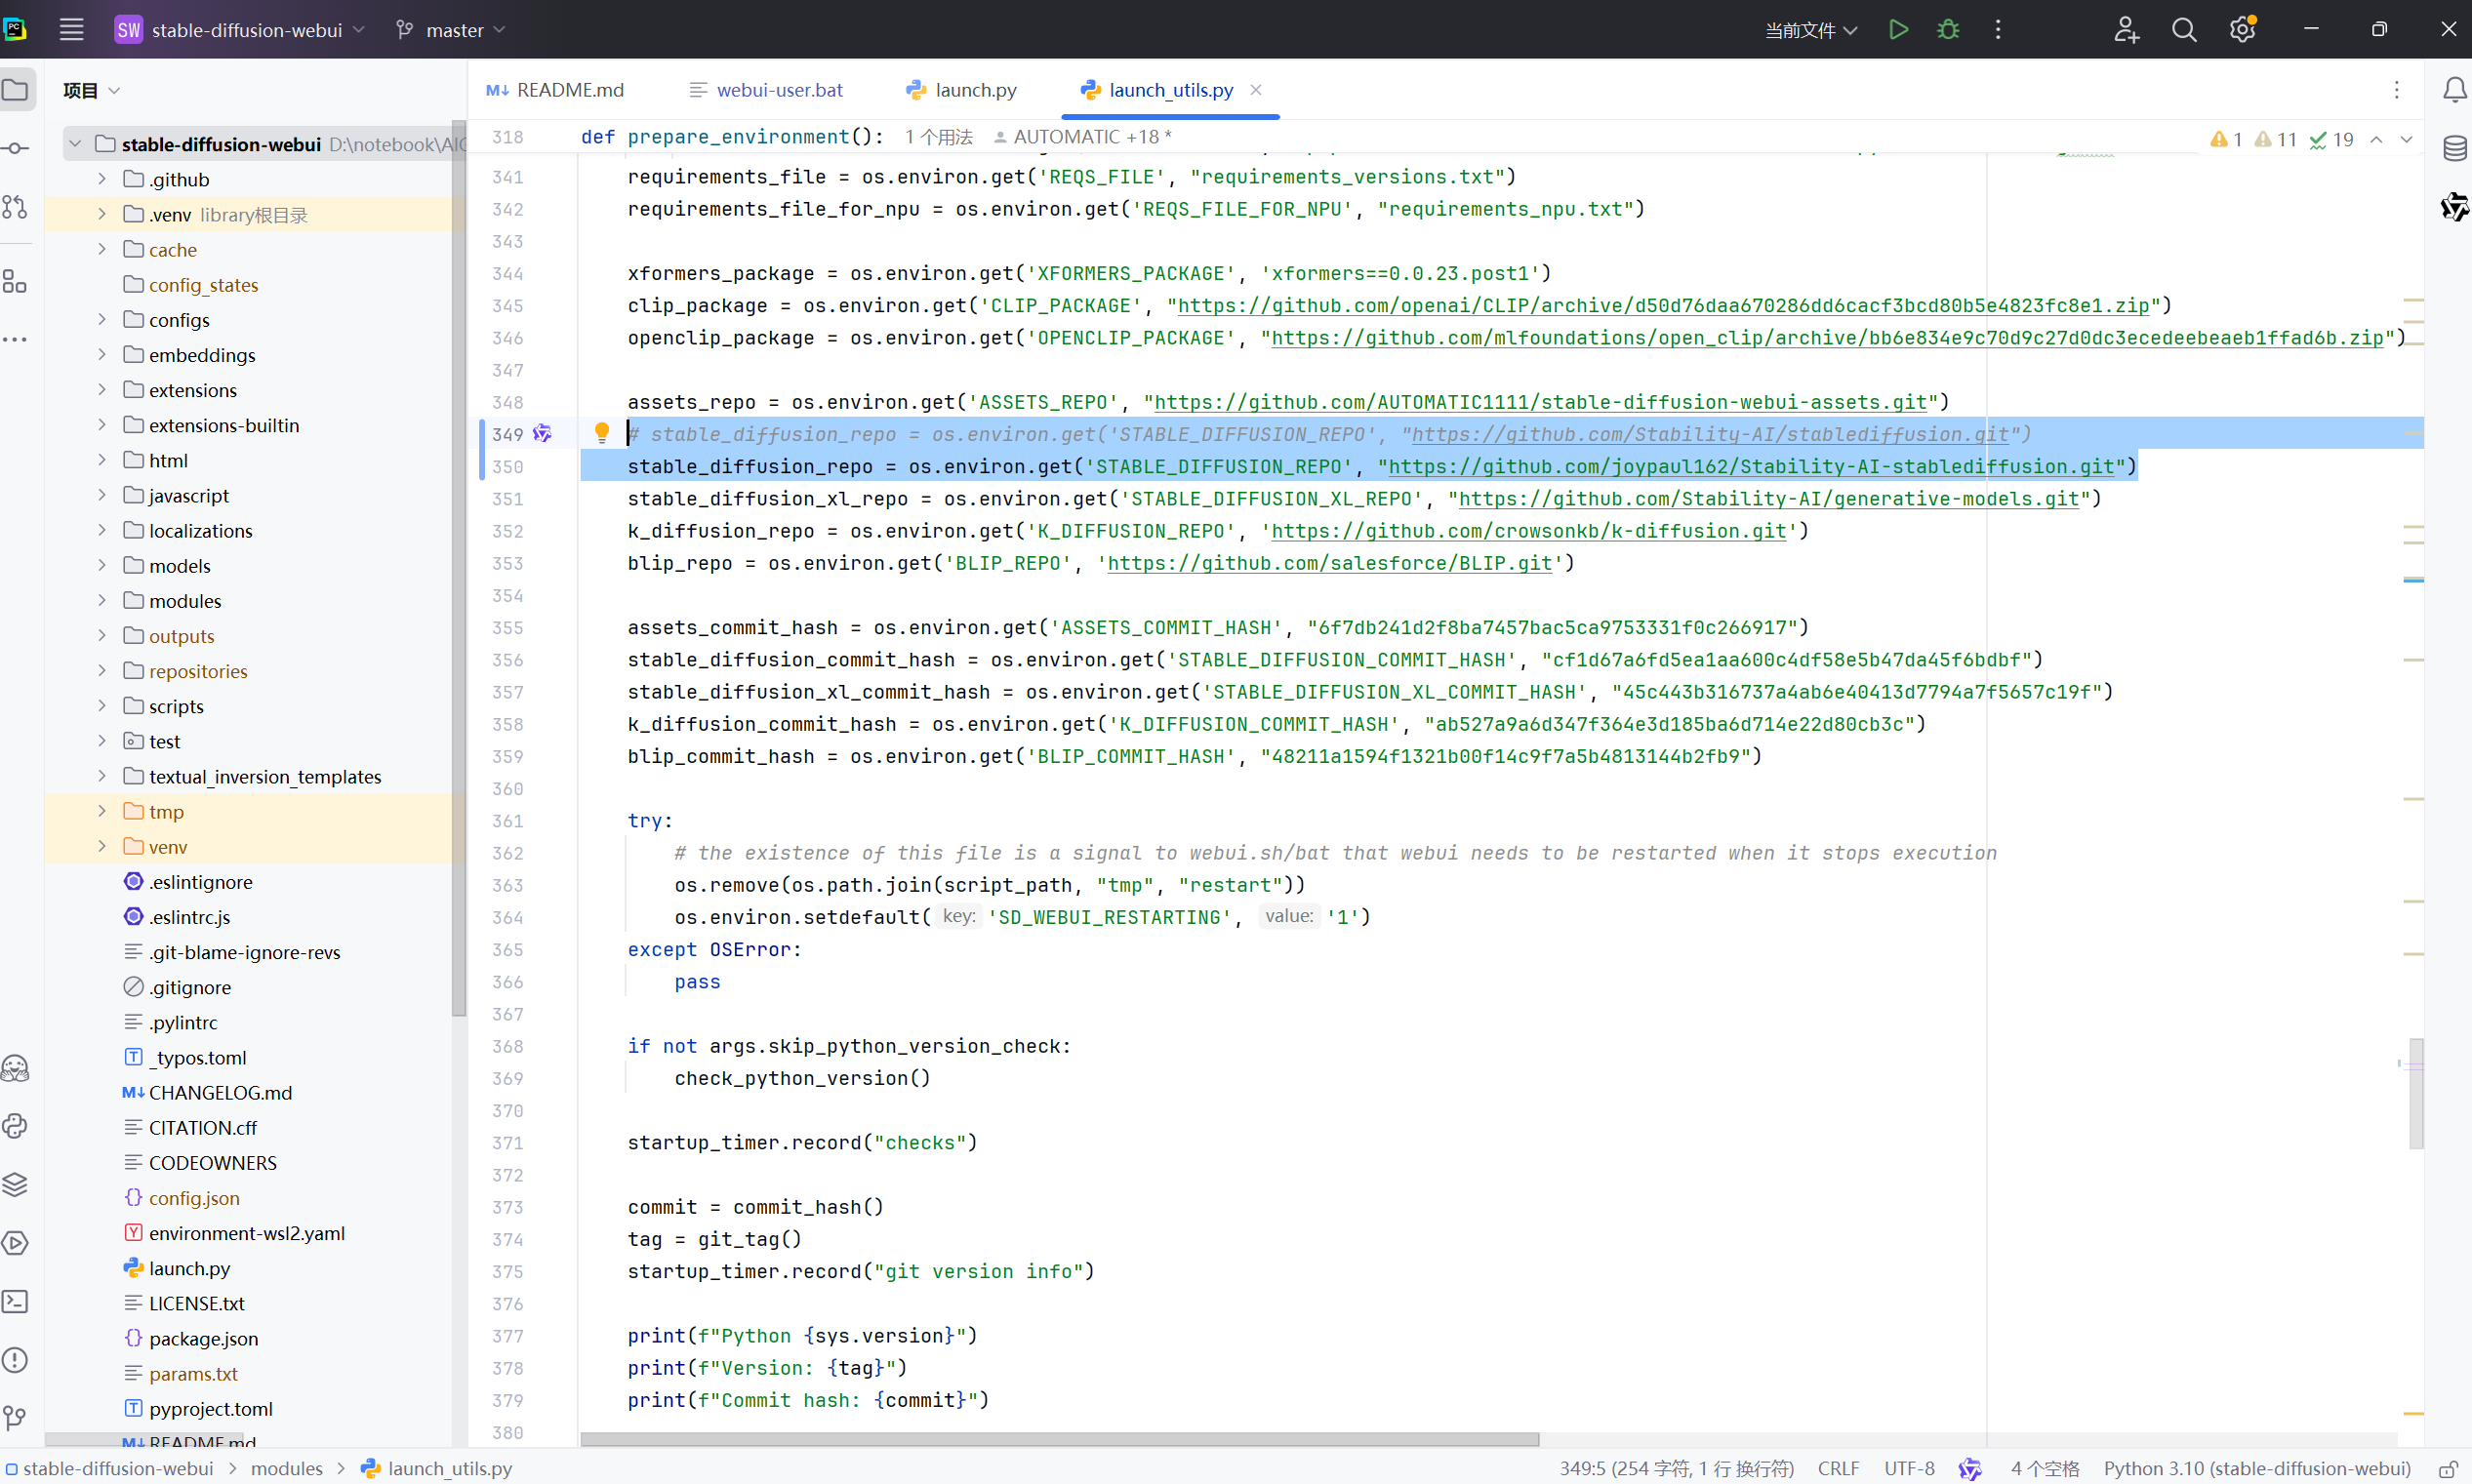Start debugging with the bug icon

(x=1948, y=29)
